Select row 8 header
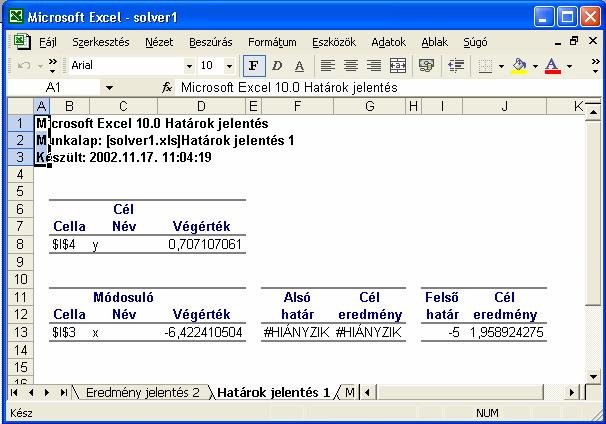 (20, 244)
